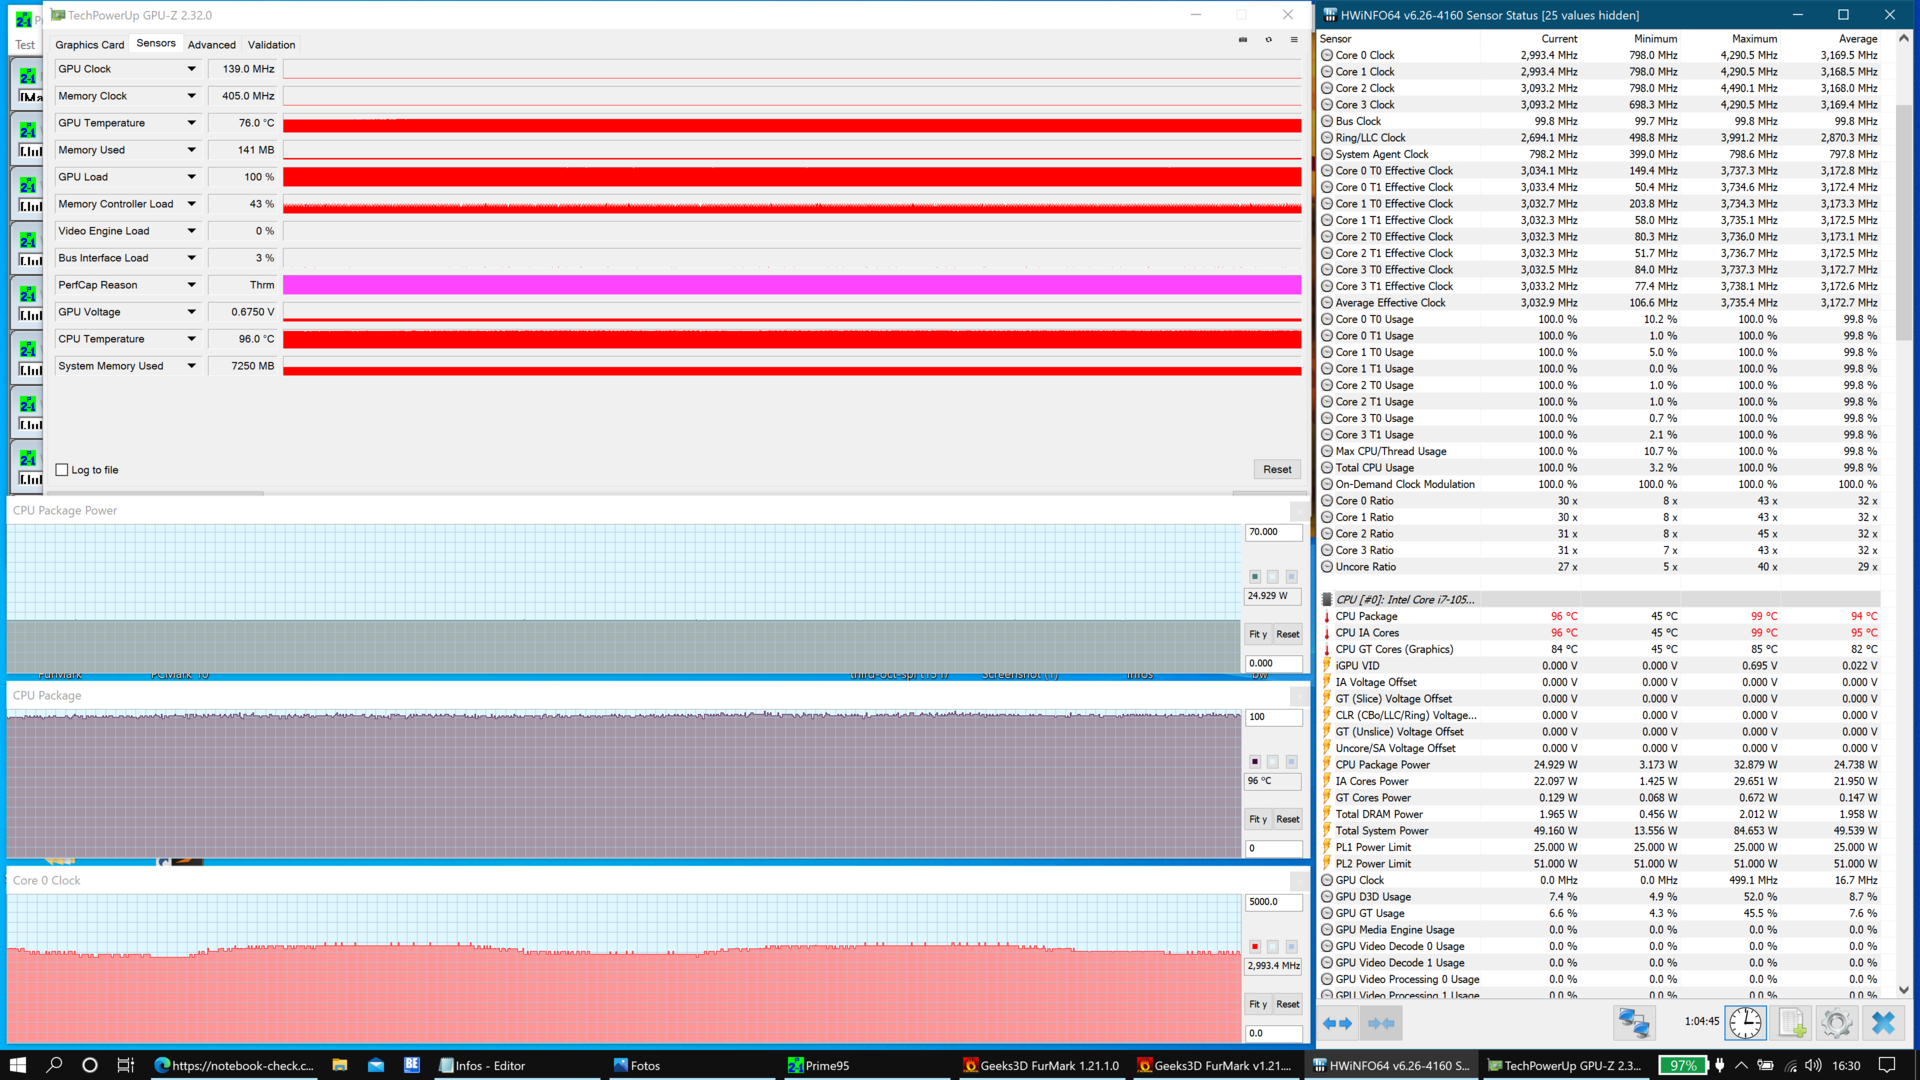1920x1080 pixels.
Task: Click the Core 0 Clock graph maximum value field
Action: click(1272, 902)
